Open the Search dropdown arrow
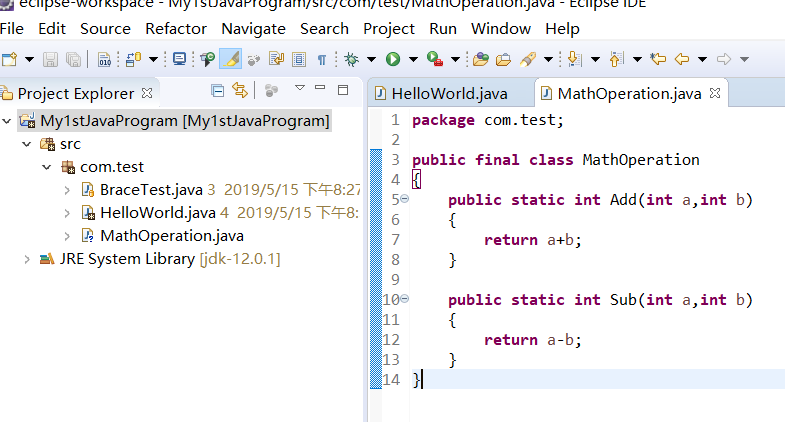 (x=548, y=59)
